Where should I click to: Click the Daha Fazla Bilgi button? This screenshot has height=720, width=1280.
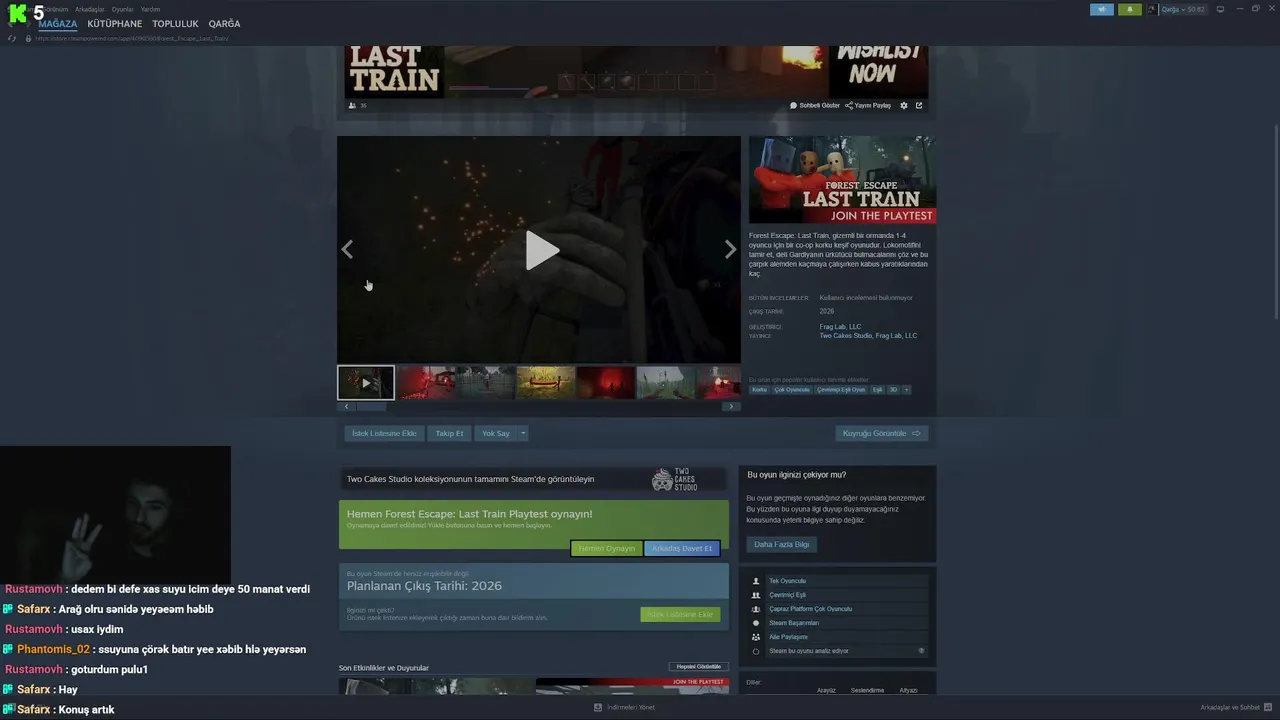click(782, 544)
